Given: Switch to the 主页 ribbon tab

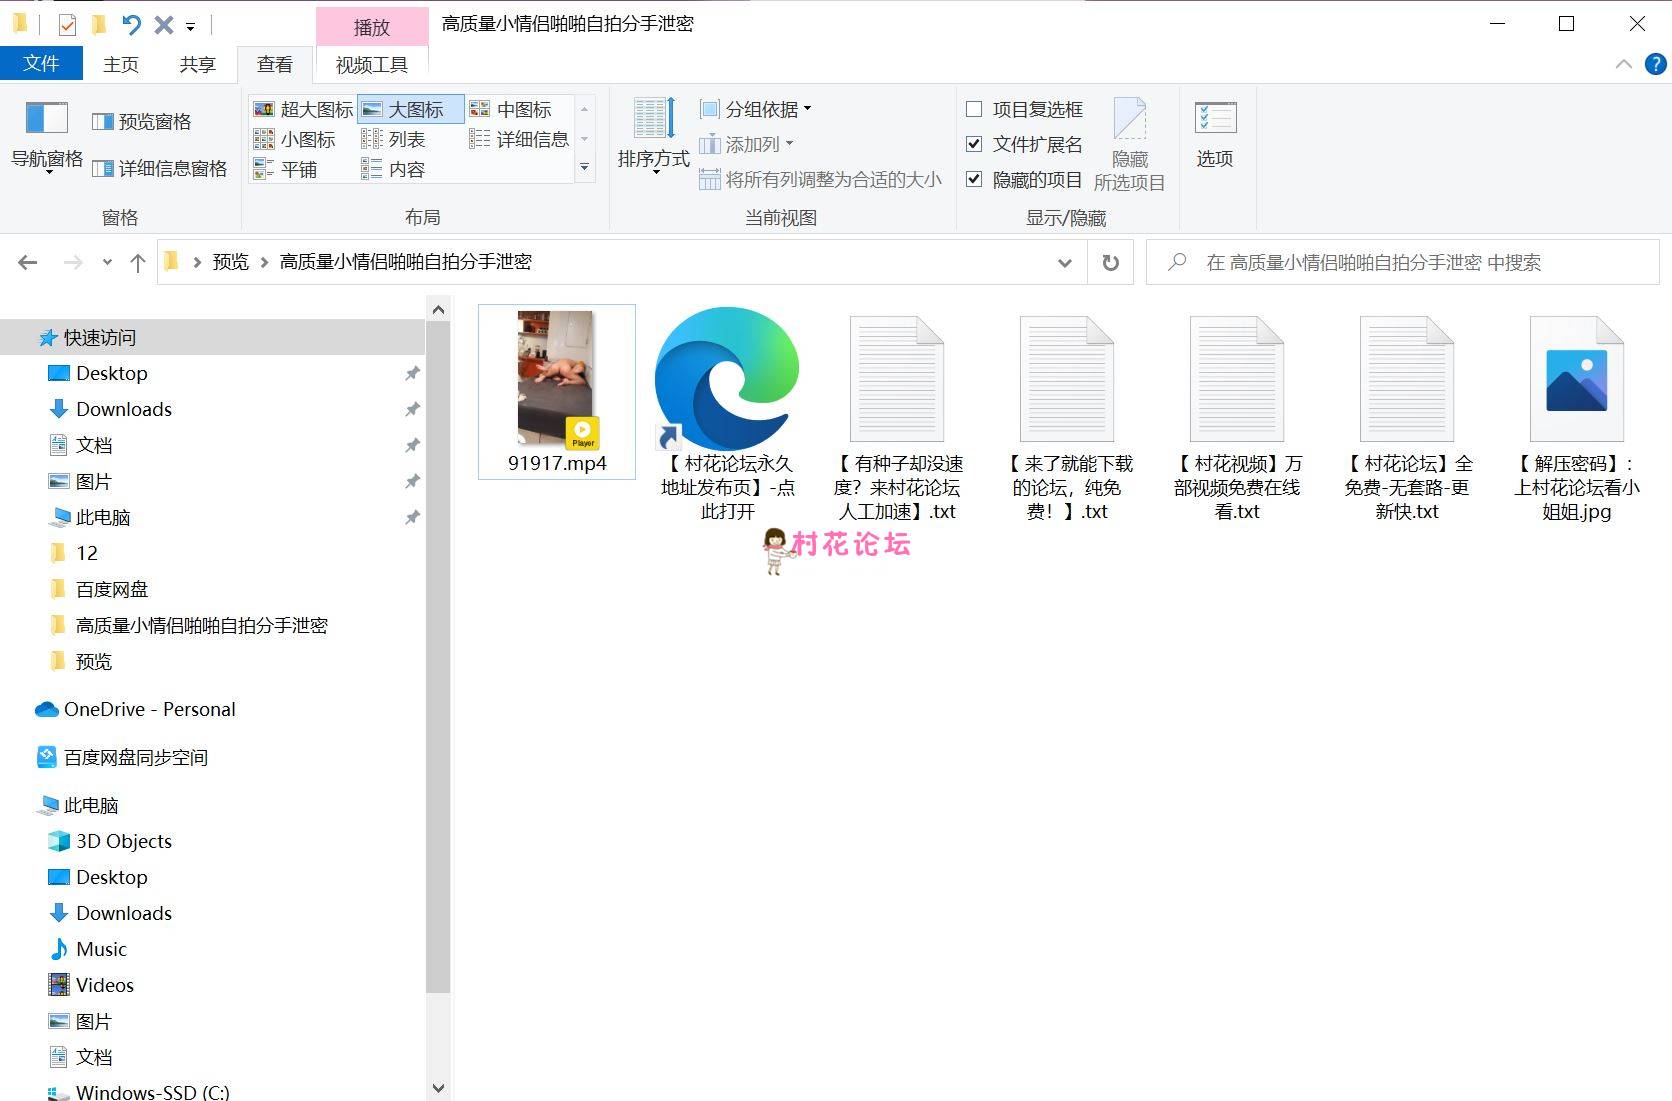Looking at the screenshot, I should pyautogui.click(x=120, y=63).
